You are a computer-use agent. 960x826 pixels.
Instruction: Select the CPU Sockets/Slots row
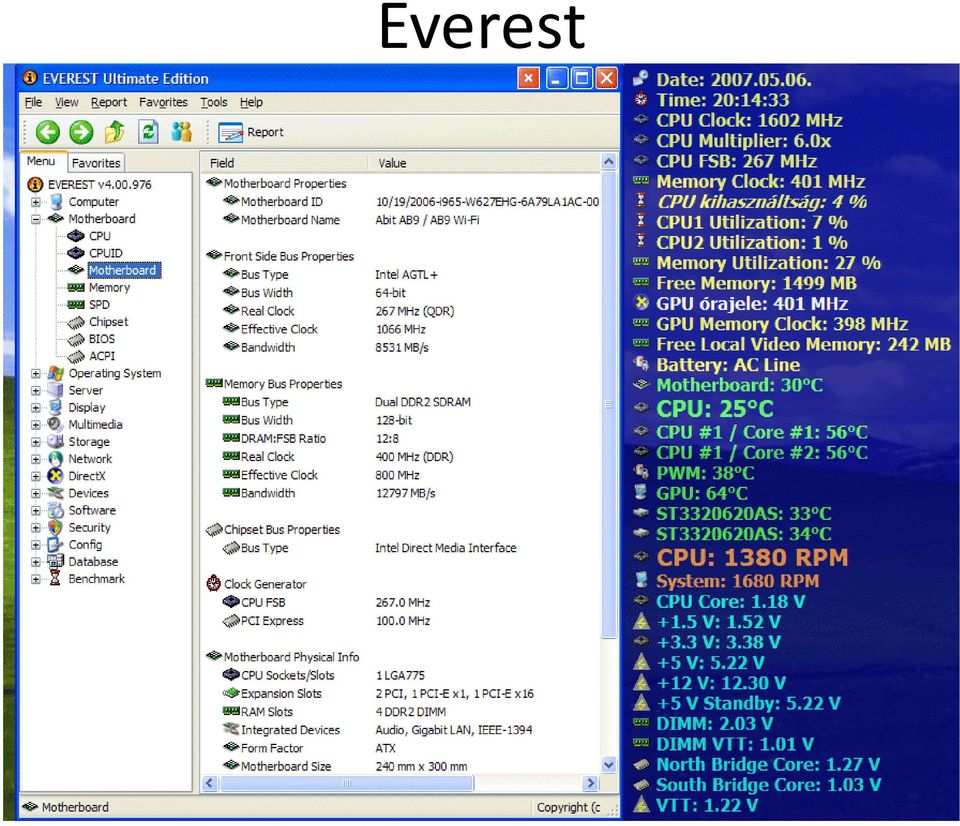tap(401, 675)
